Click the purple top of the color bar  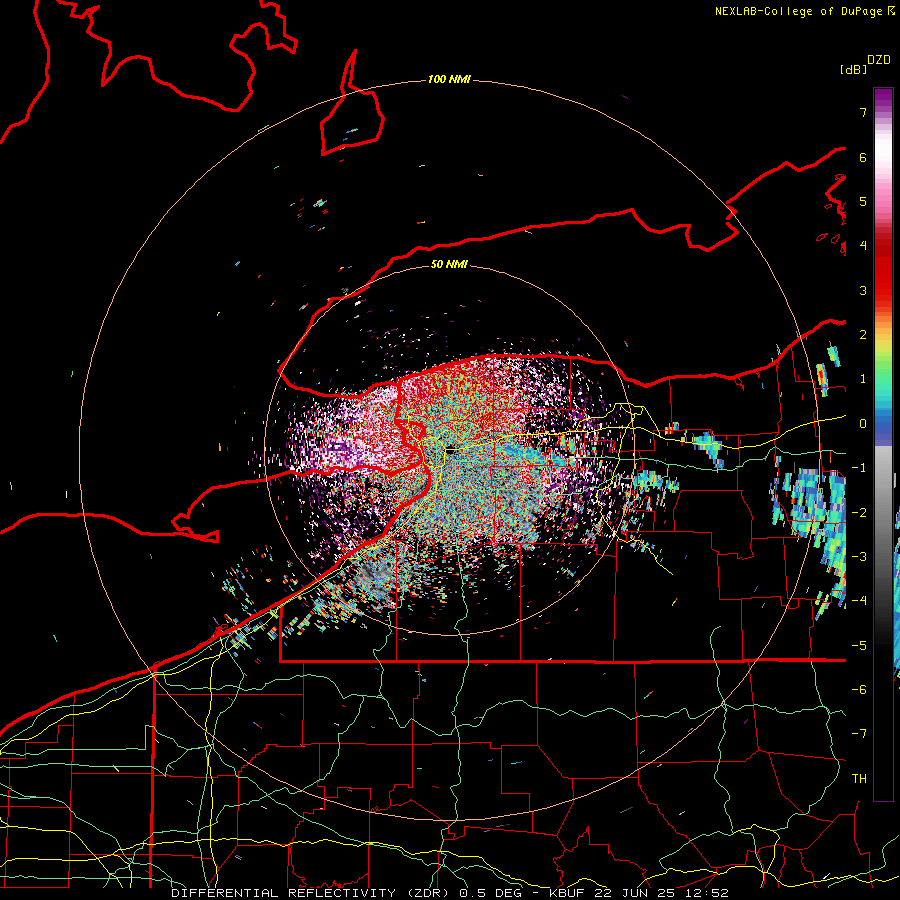[x=883, y=98]
